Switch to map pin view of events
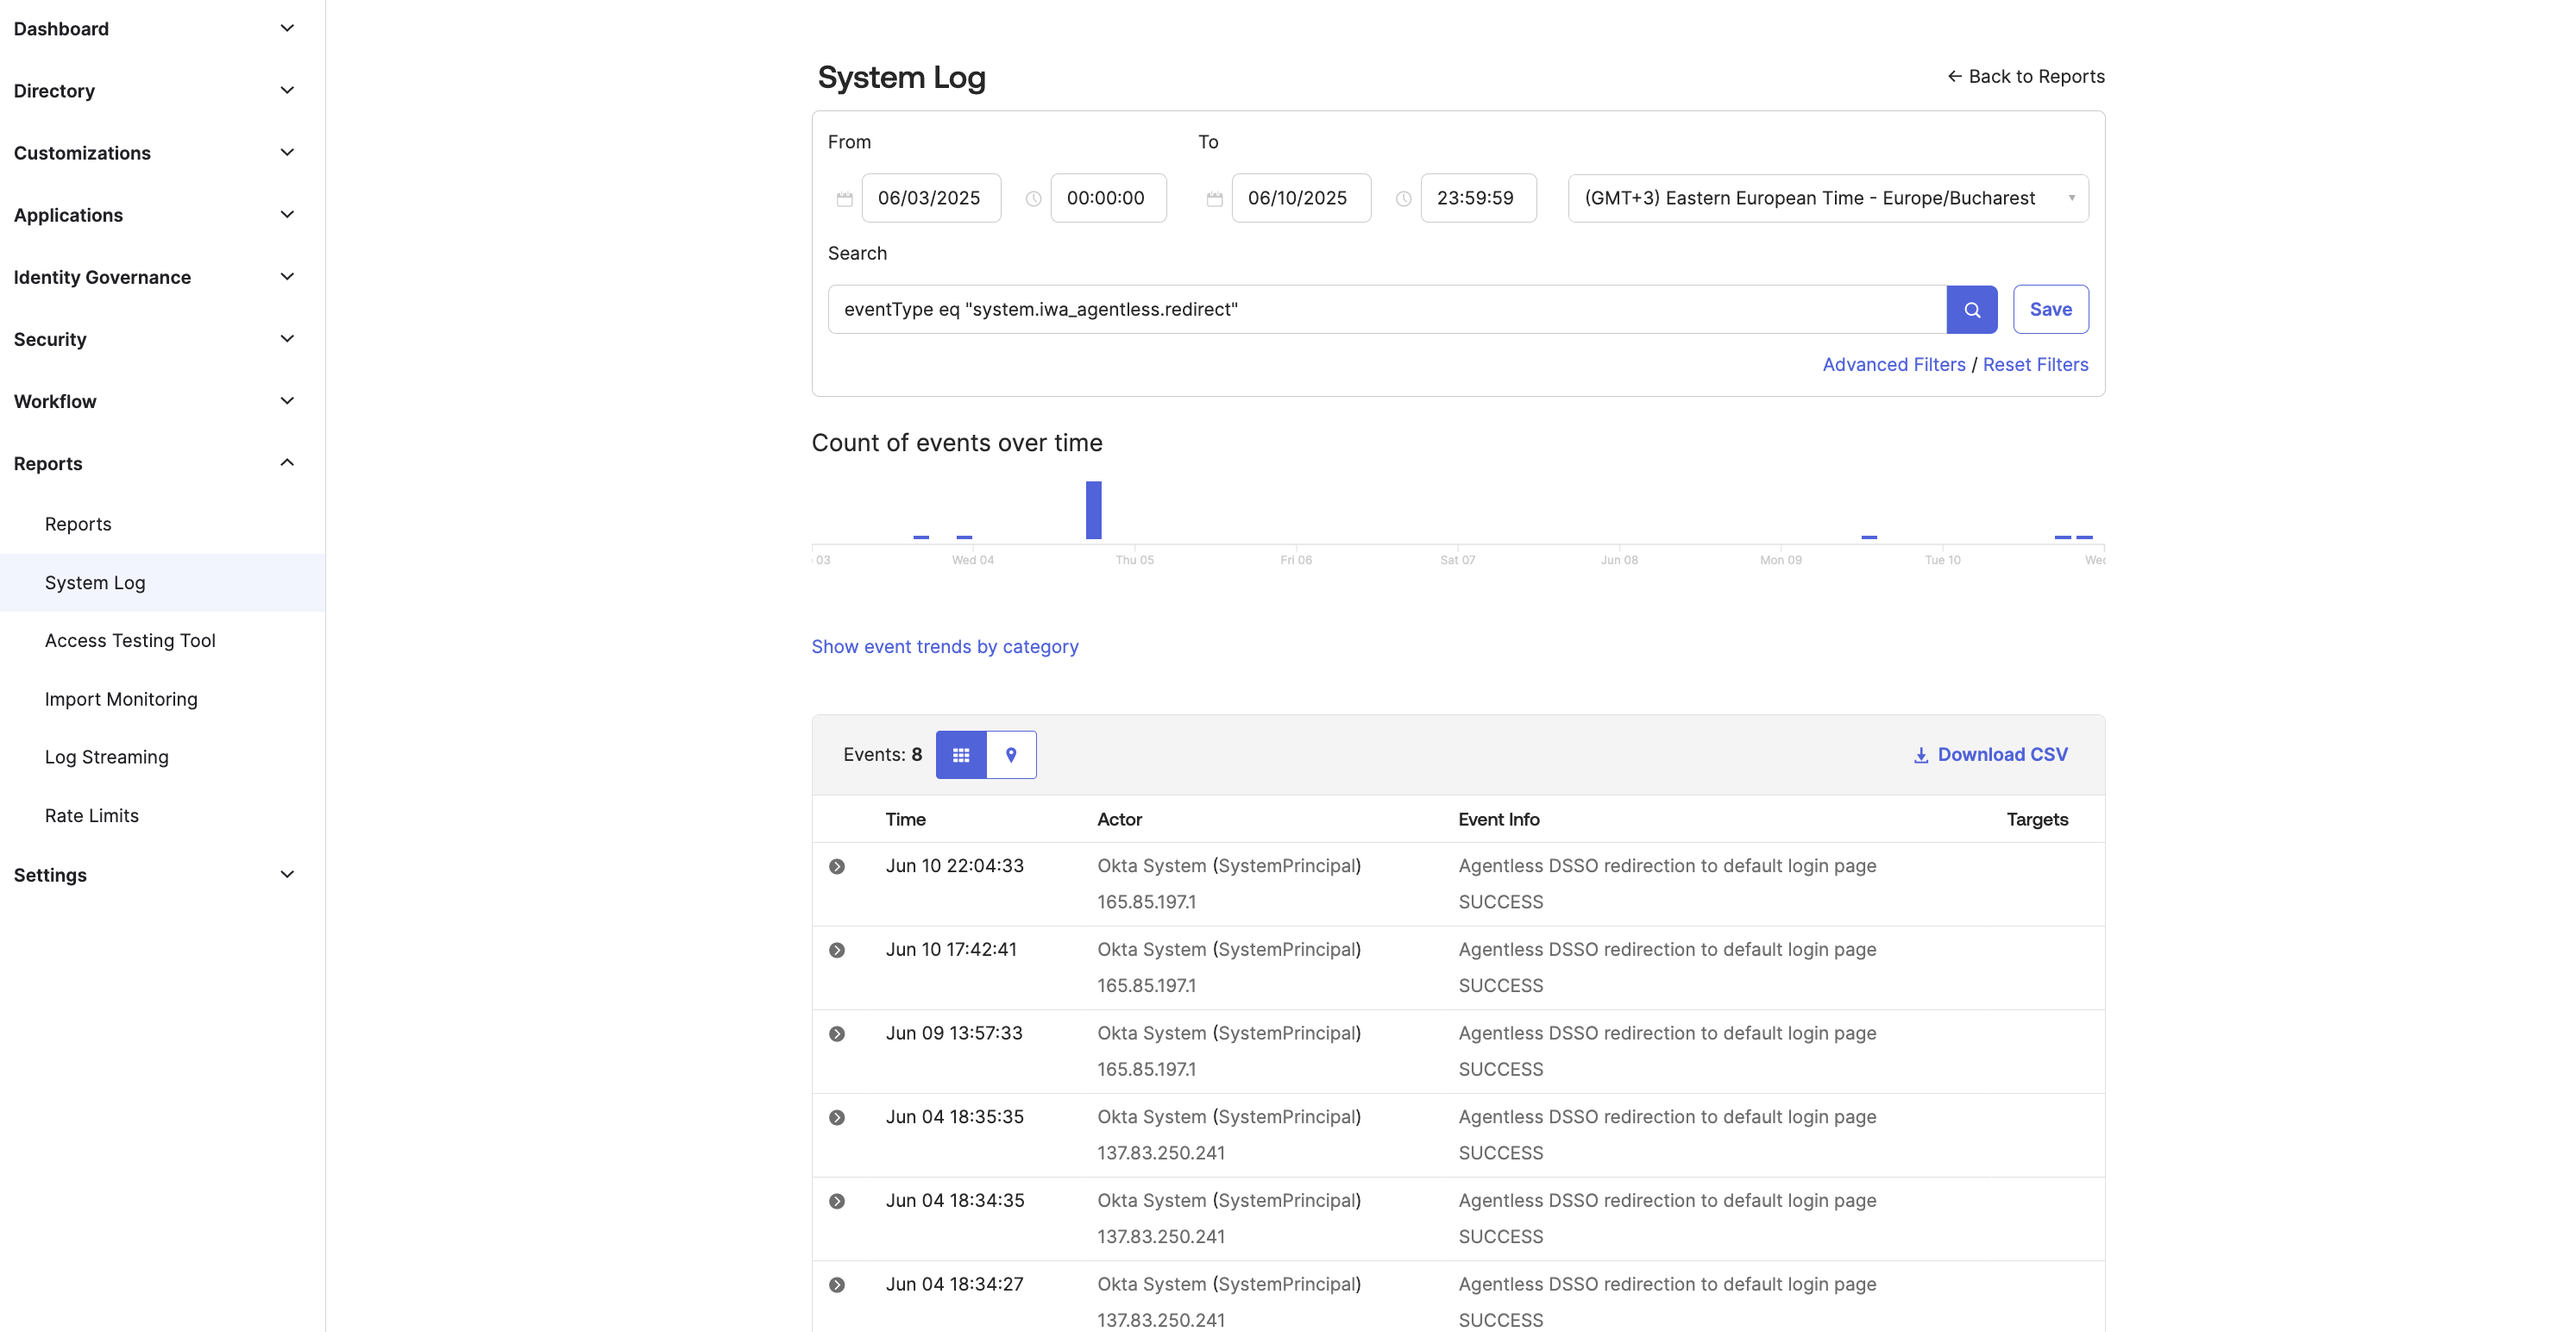The height and width of the screenshot is (1332, 2576). (x=1011, y=755)
